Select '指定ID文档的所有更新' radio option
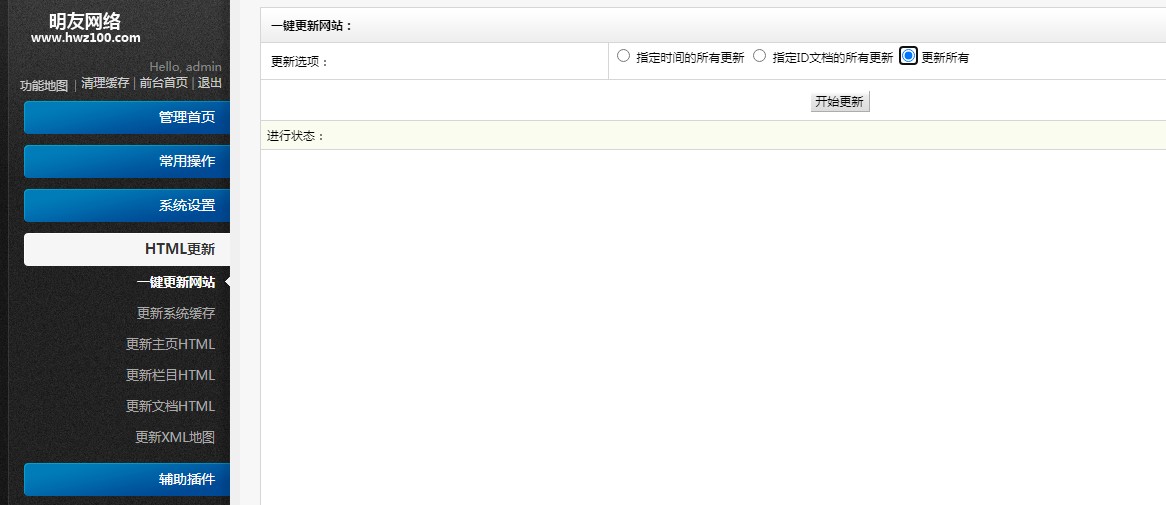The image size is (1166, 505). tap(759, 56)
